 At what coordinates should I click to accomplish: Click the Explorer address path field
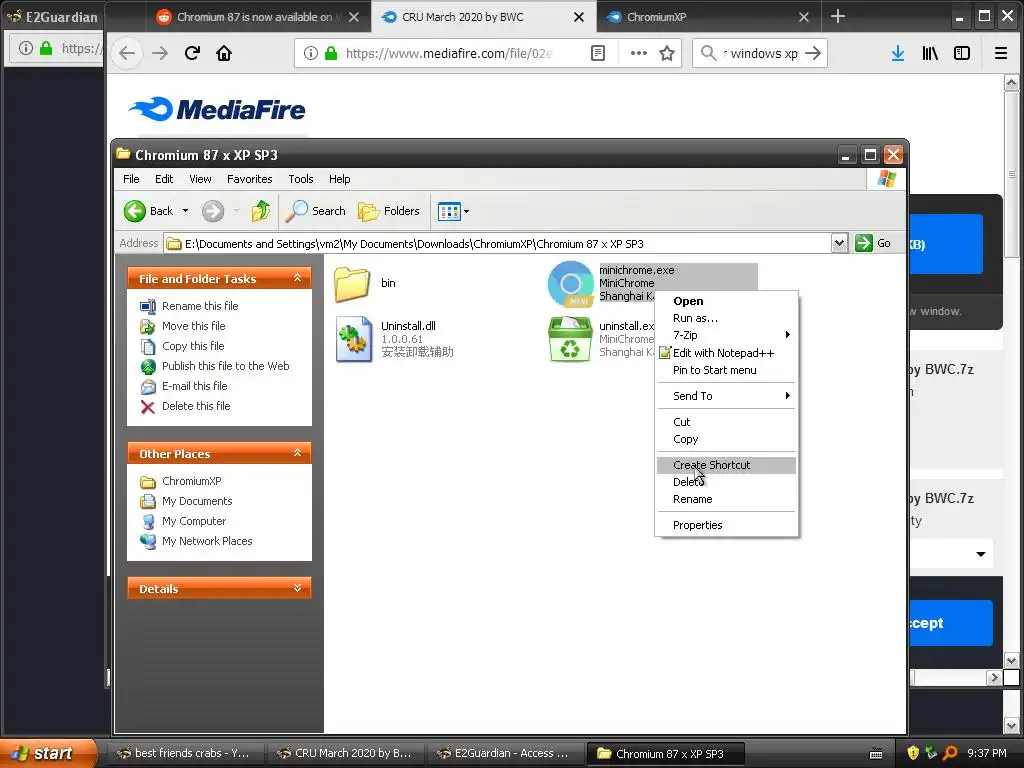coord(498,244)
